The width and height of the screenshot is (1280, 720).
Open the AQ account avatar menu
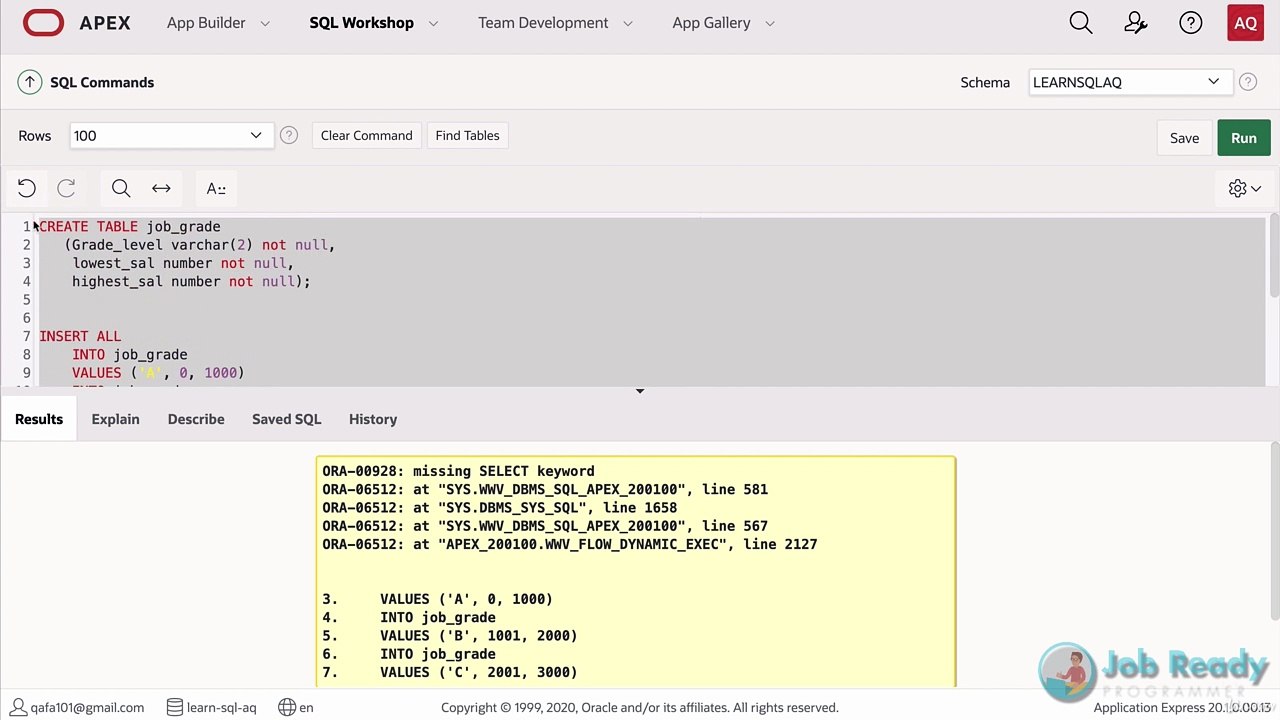pos(1246,23)
